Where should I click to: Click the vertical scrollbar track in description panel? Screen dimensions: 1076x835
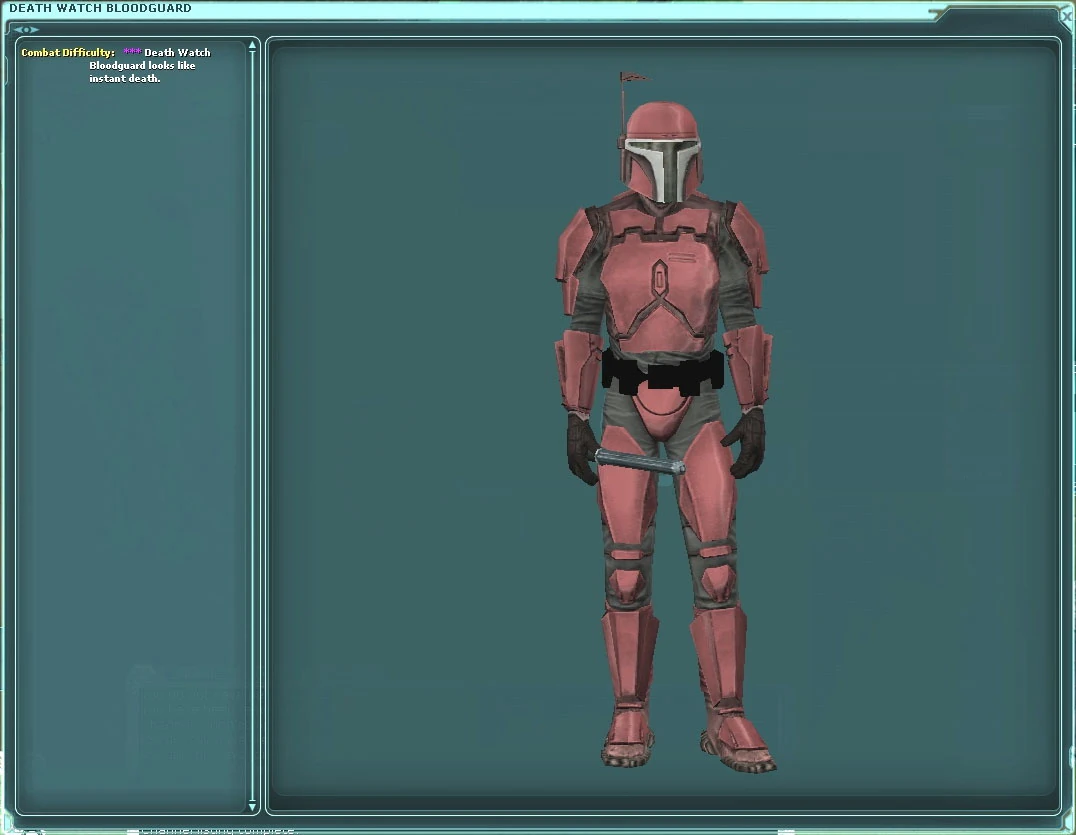click(253, 425)
